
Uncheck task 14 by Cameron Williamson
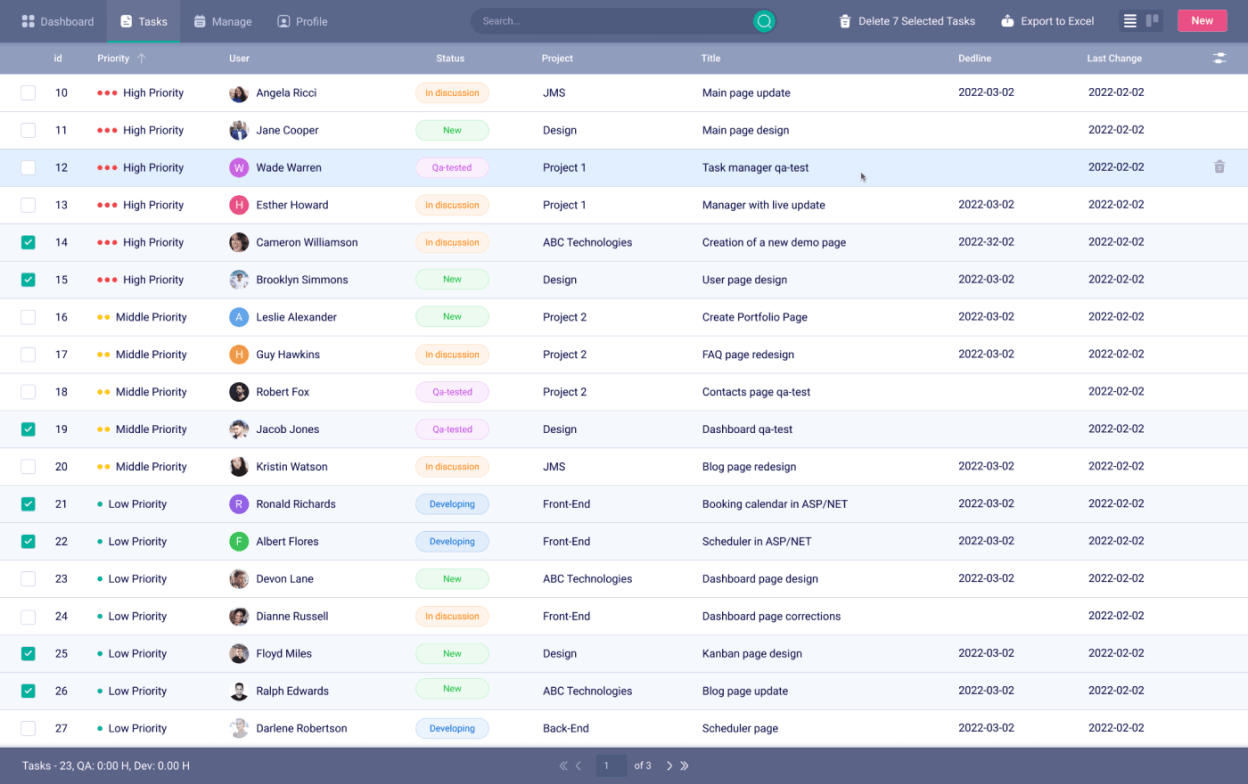pos(27,242)
